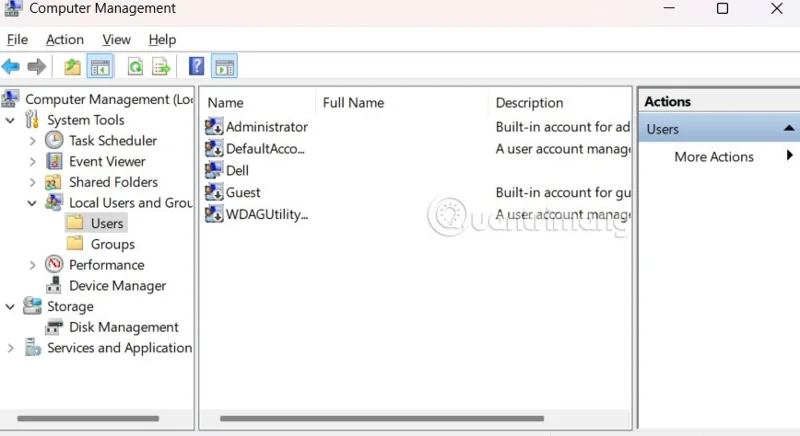Open Help via the question mark icon
Image resolution: width=800 pixels, height=436 pixels.
[x=196, y=66]
